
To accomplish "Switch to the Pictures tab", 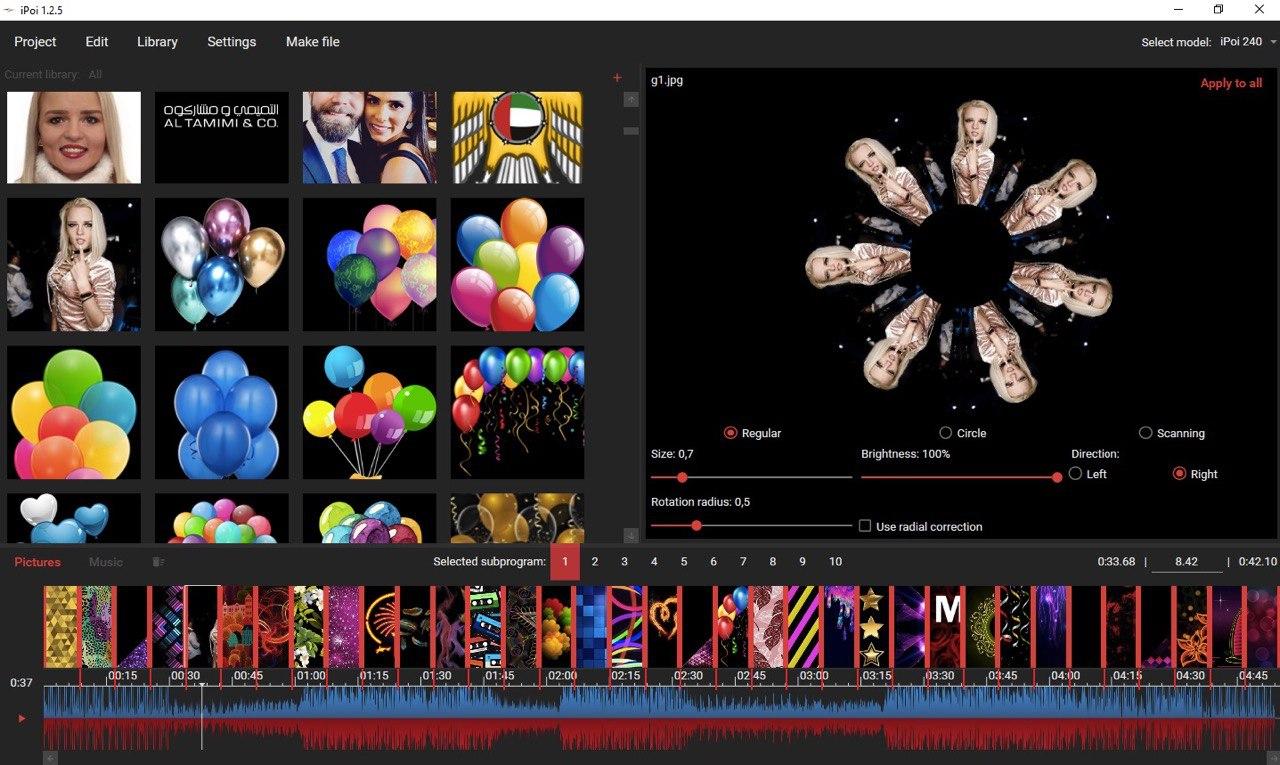I will click(37, 562).
